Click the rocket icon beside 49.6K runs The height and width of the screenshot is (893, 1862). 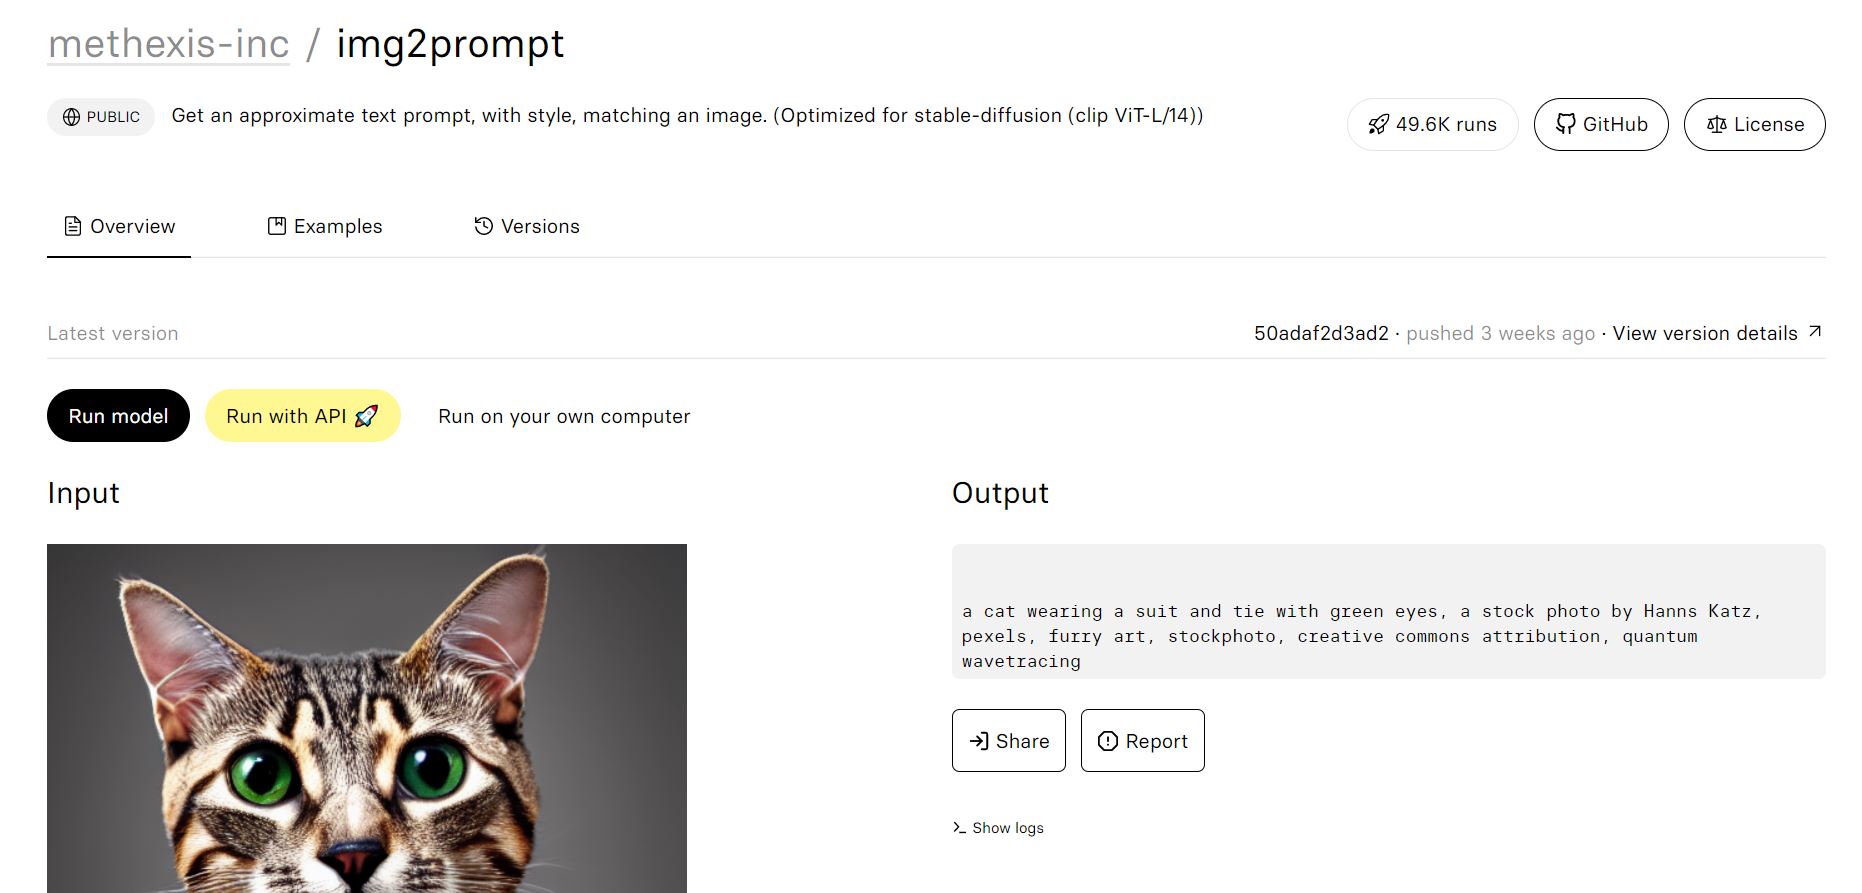[1378, 125]
